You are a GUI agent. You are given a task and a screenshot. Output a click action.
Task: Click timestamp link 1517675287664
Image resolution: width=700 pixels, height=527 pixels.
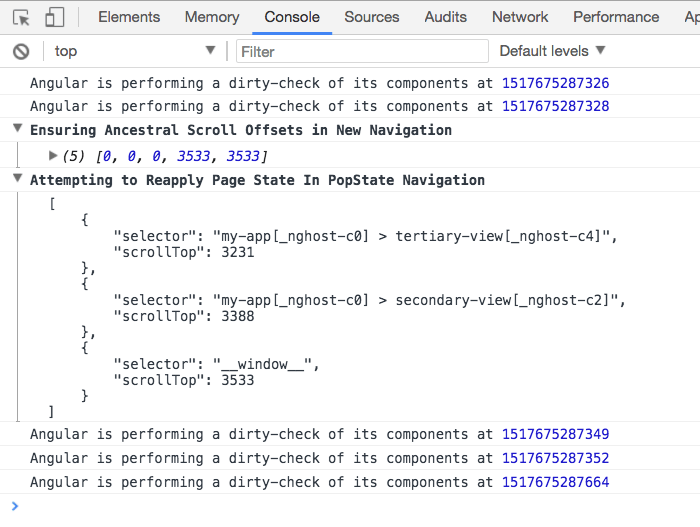[x=555, y=482]
